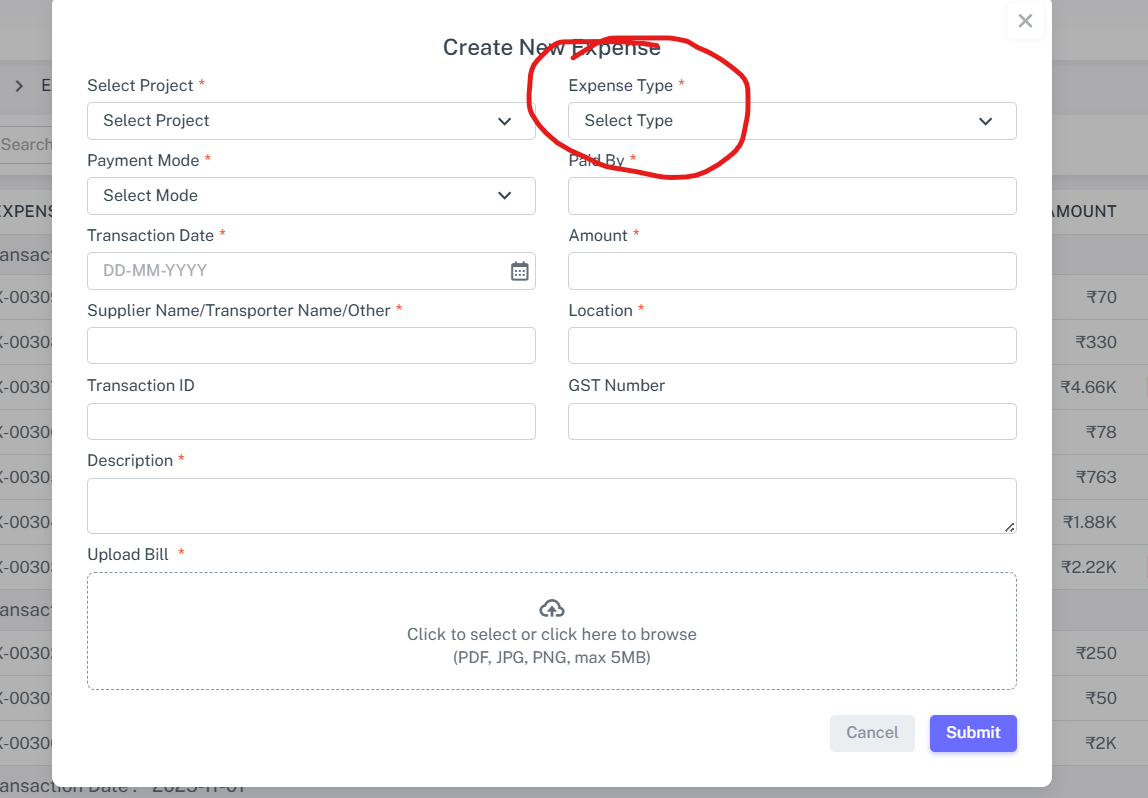Click the Expense Type chevron arrow

985,121
